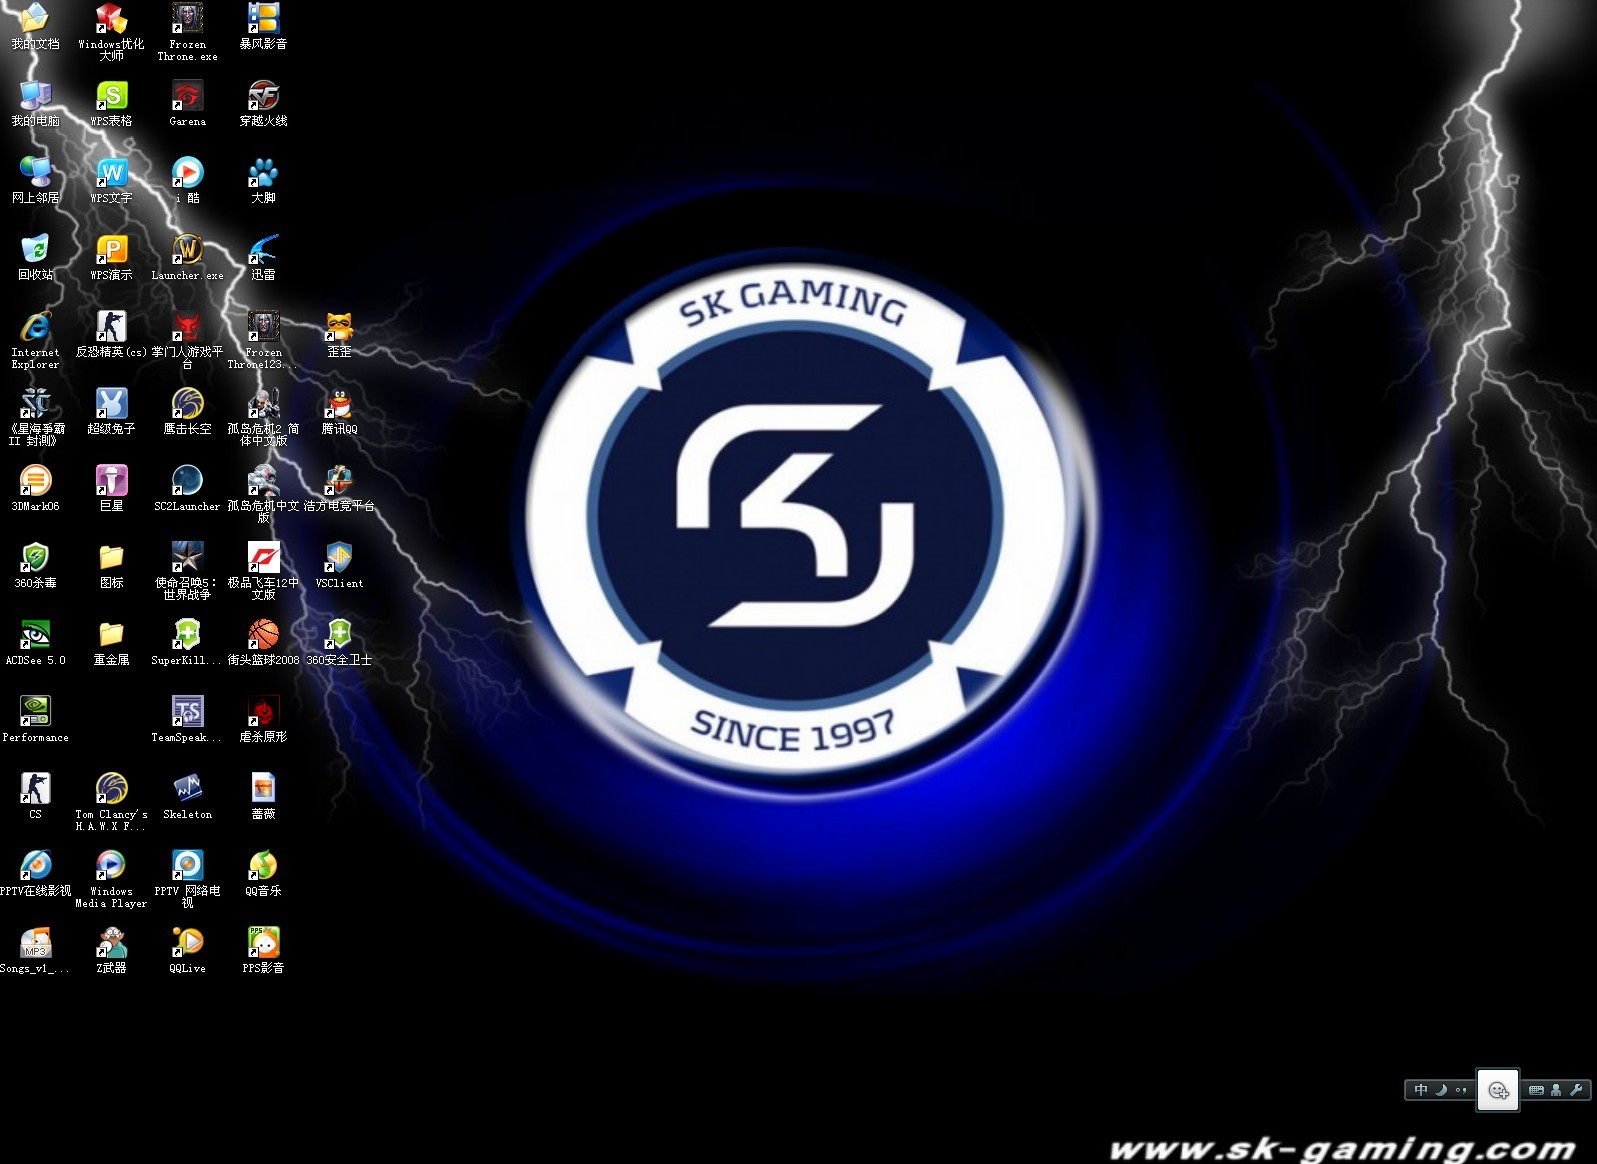Select the 虐杀原形 game icon
1597x1164 pixels.
click(263, 712)
